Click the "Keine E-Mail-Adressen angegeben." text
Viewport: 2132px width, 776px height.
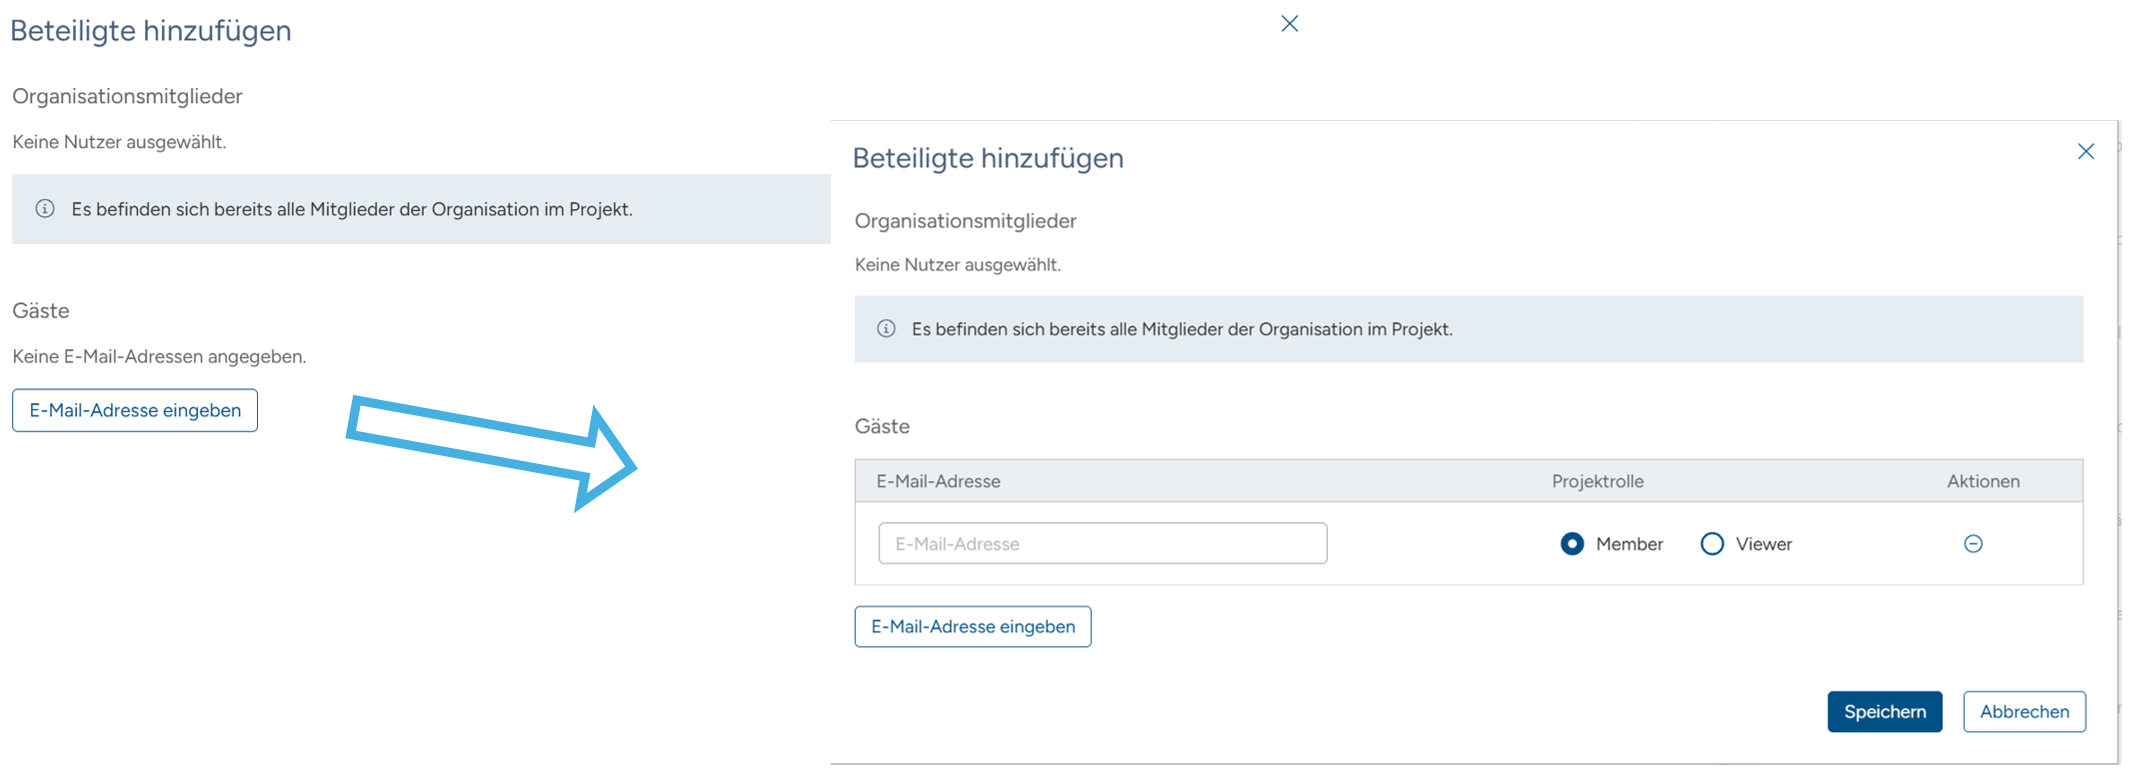click(159, 357)
